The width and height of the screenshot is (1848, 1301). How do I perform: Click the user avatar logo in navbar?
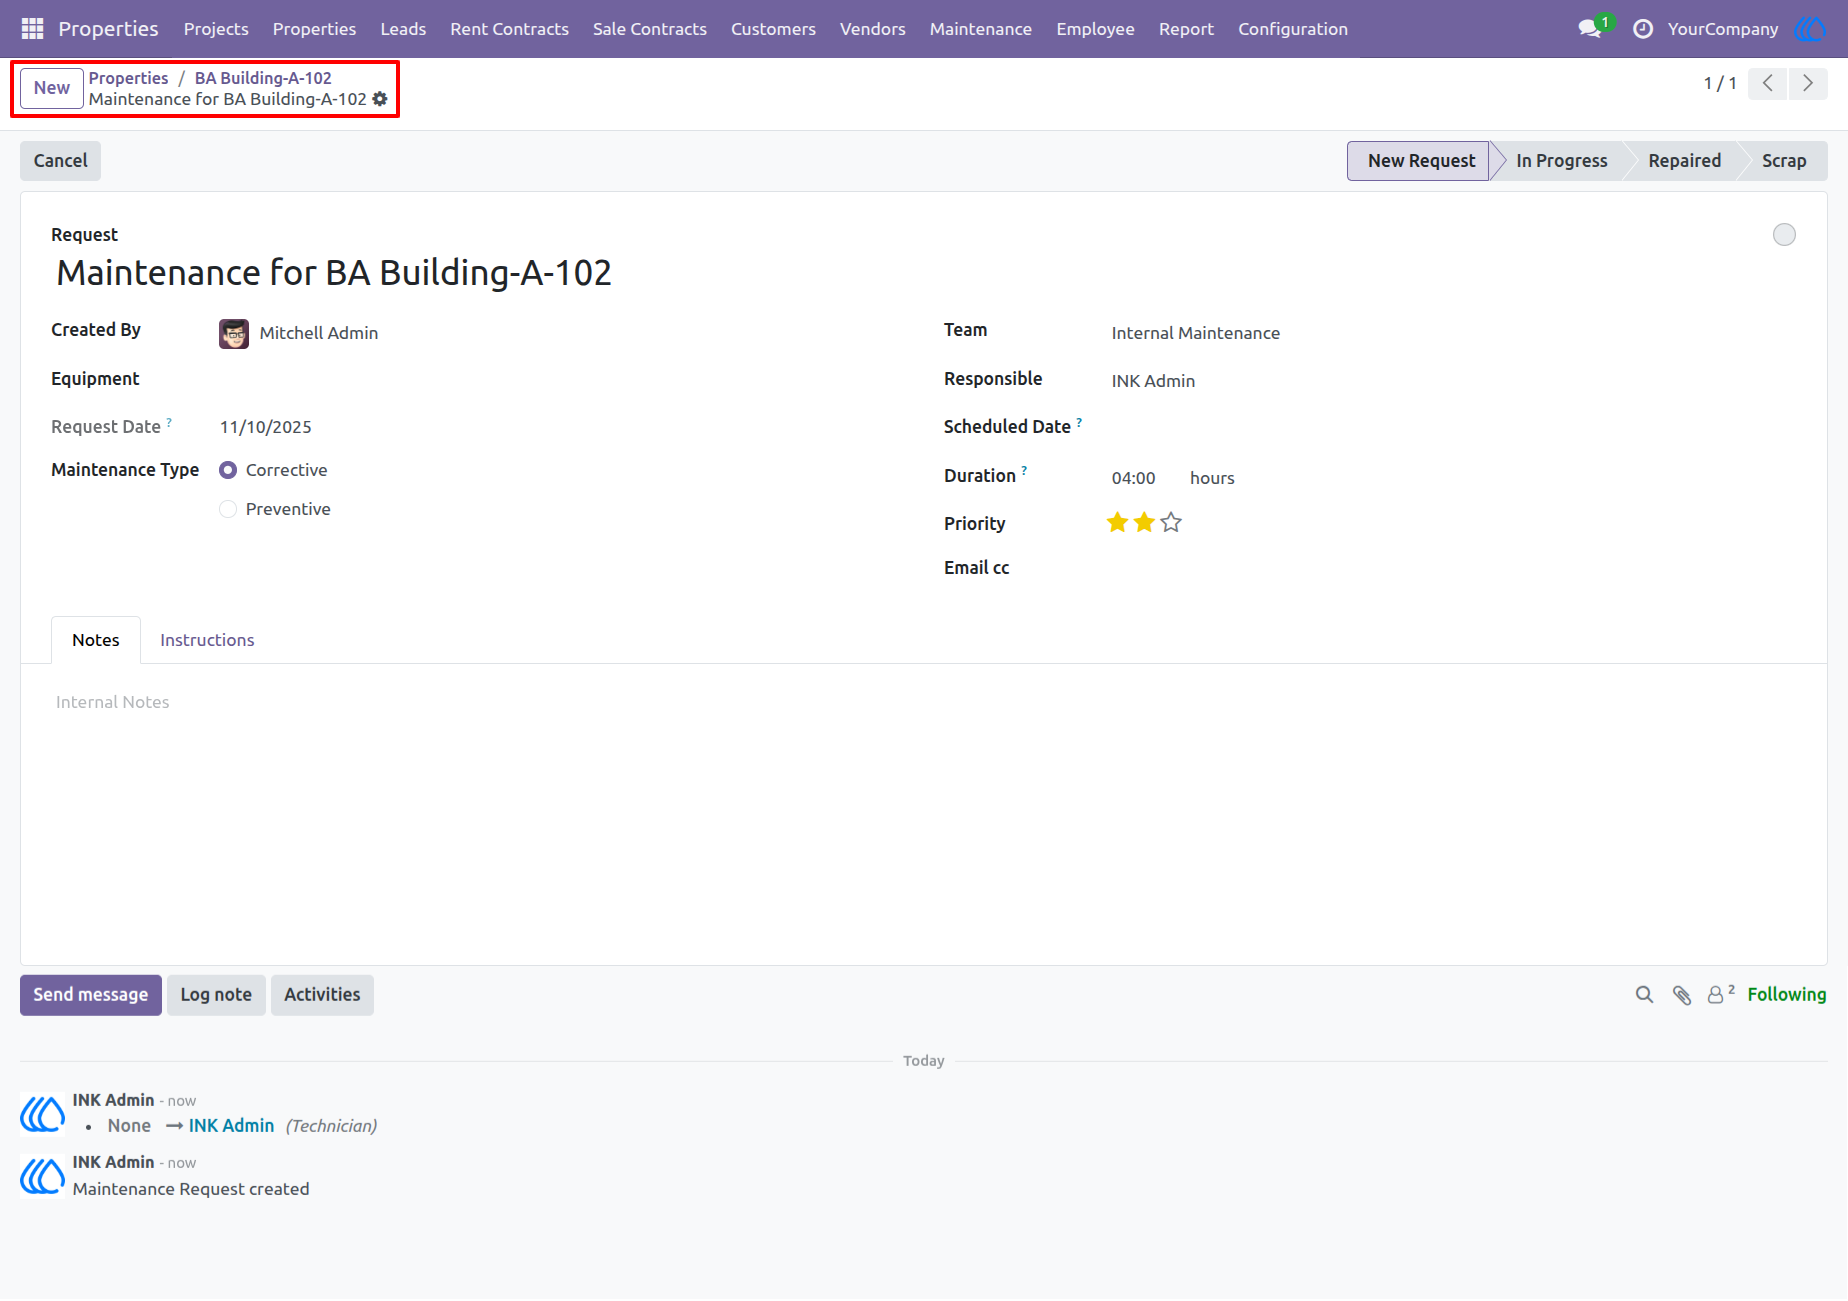pos(1810,29)
